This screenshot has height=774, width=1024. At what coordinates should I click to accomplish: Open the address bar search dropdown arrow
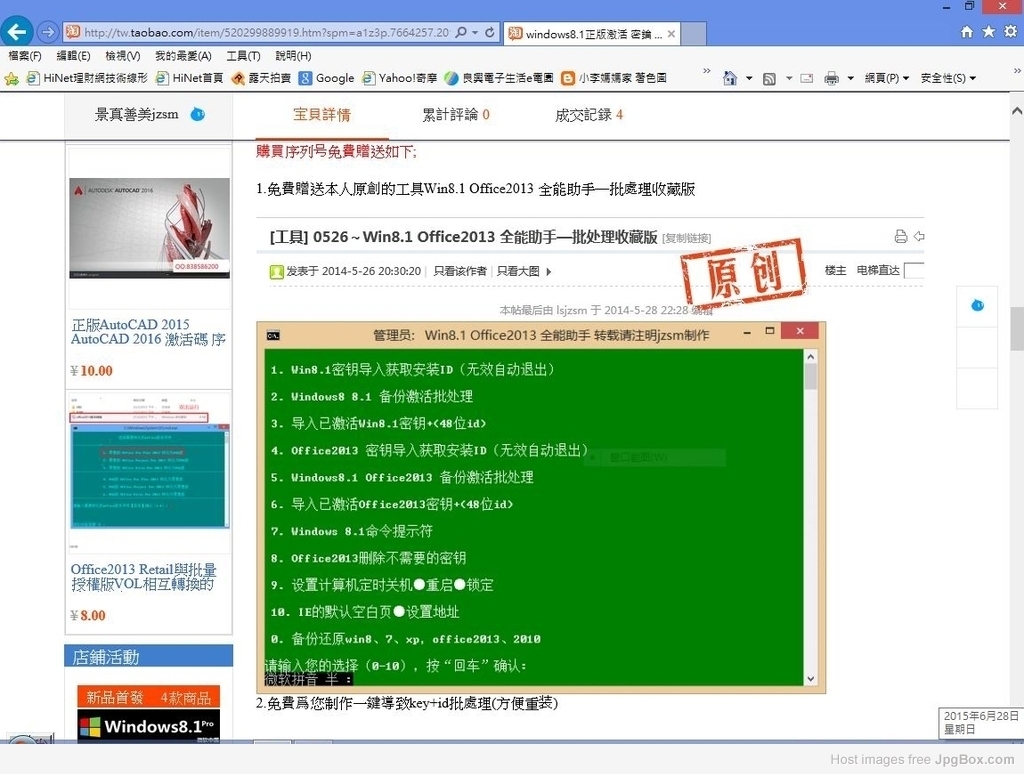tap(474, 32)
